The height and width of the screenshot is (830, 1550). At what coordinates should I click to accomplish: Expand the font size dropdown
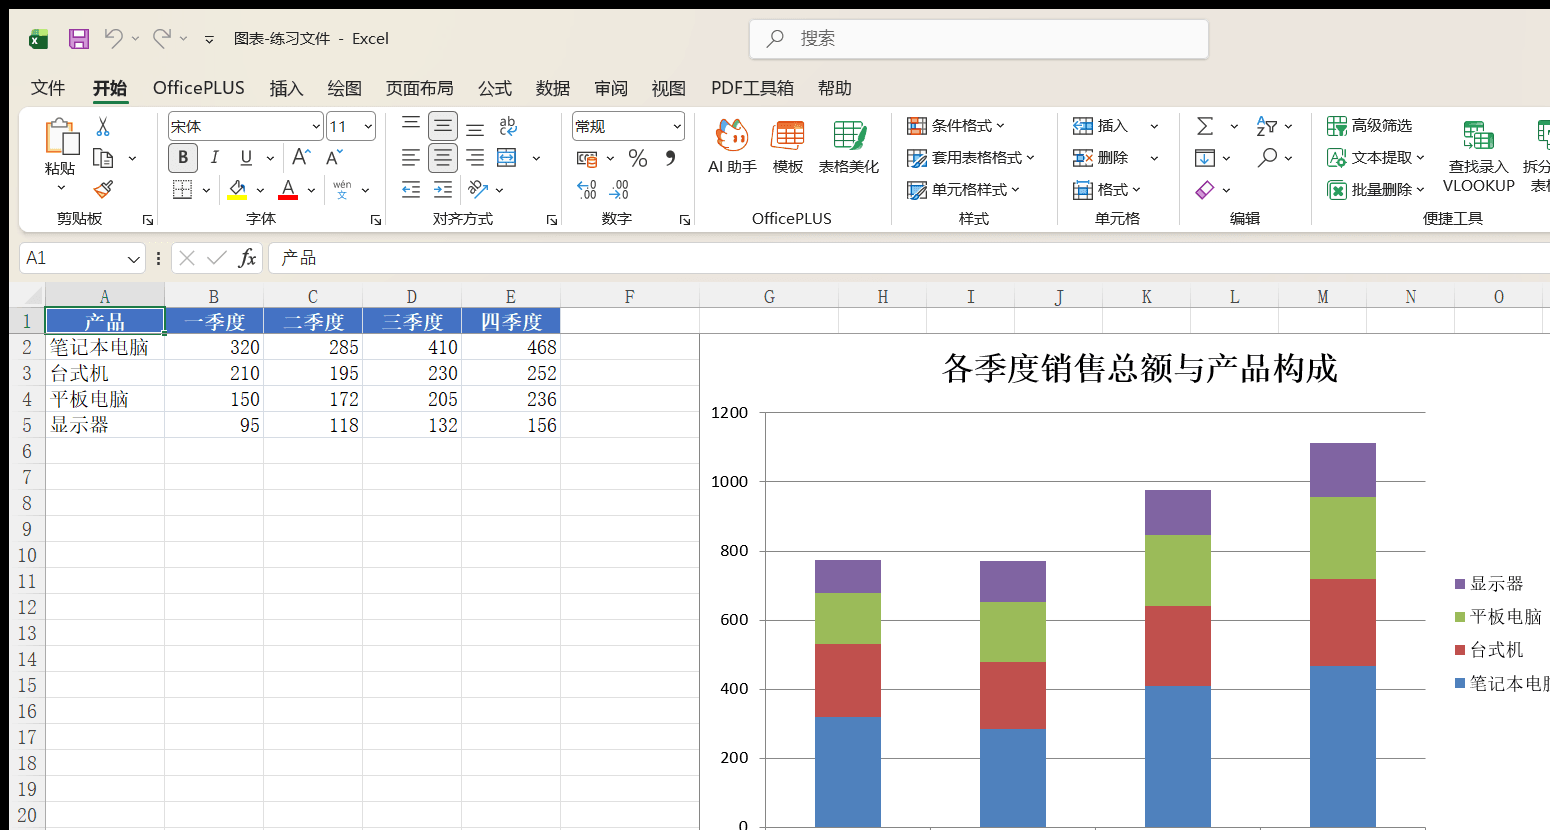(368, 126)
